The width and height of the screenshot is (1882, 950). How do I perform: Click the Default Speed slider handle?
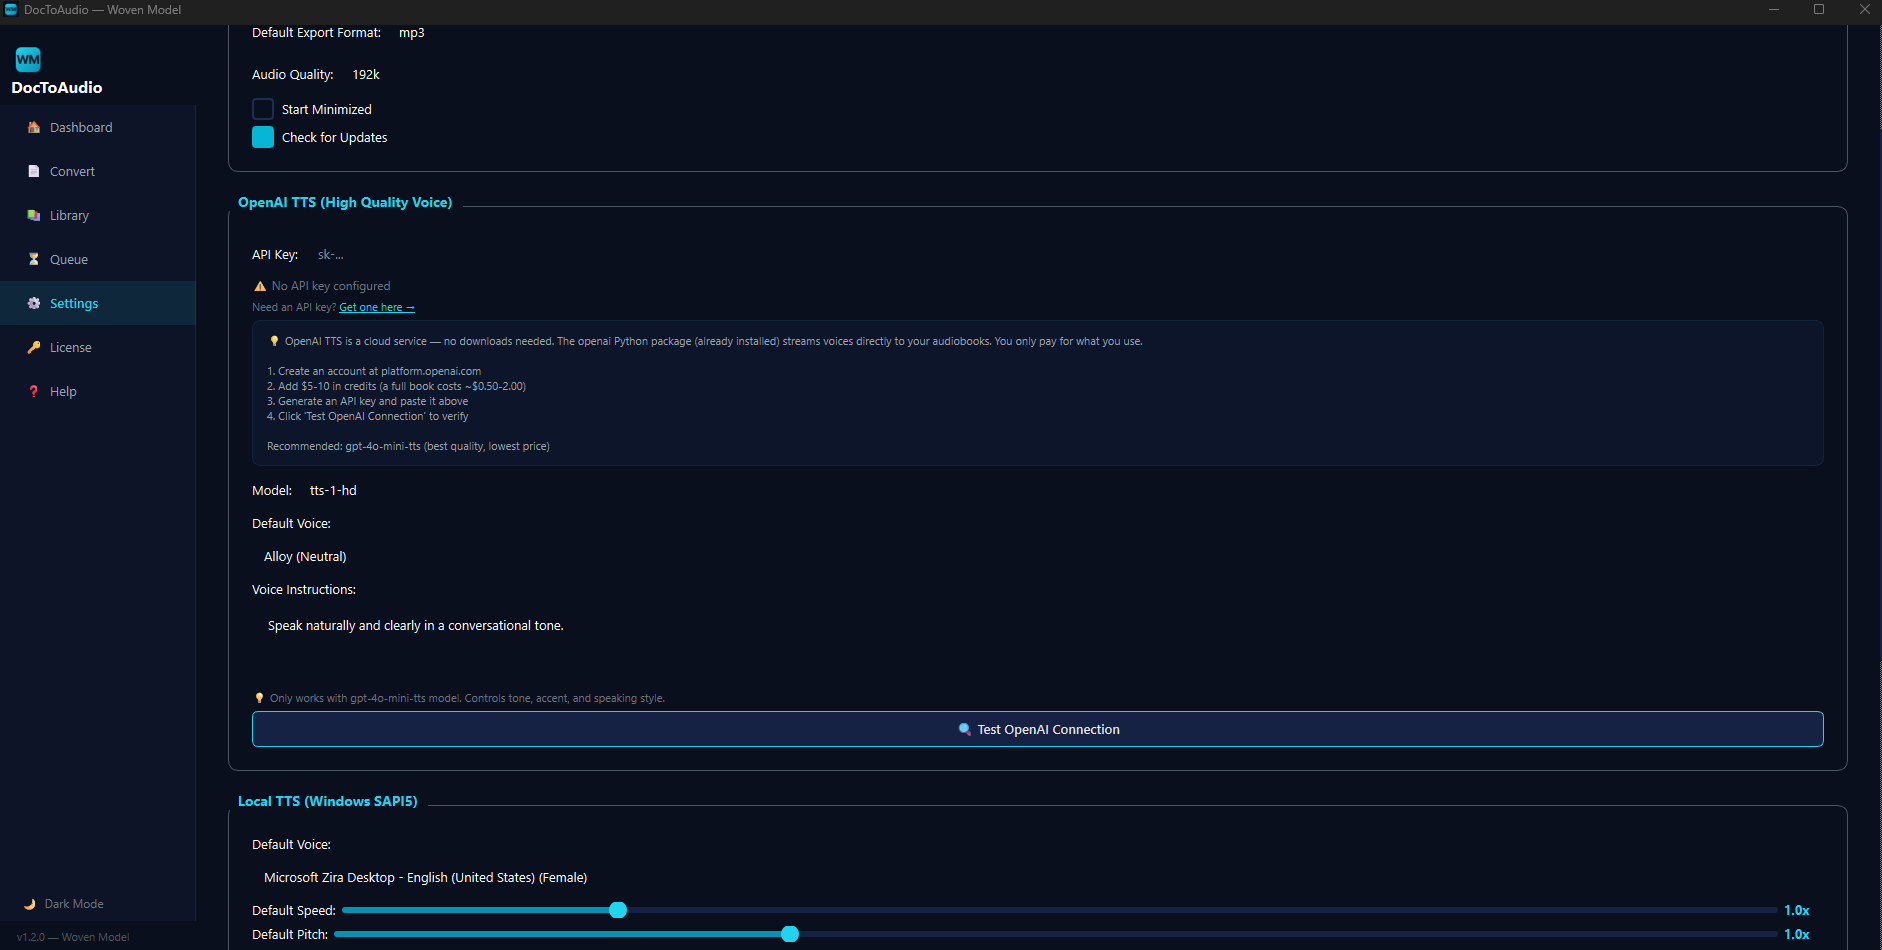point(618,910)
